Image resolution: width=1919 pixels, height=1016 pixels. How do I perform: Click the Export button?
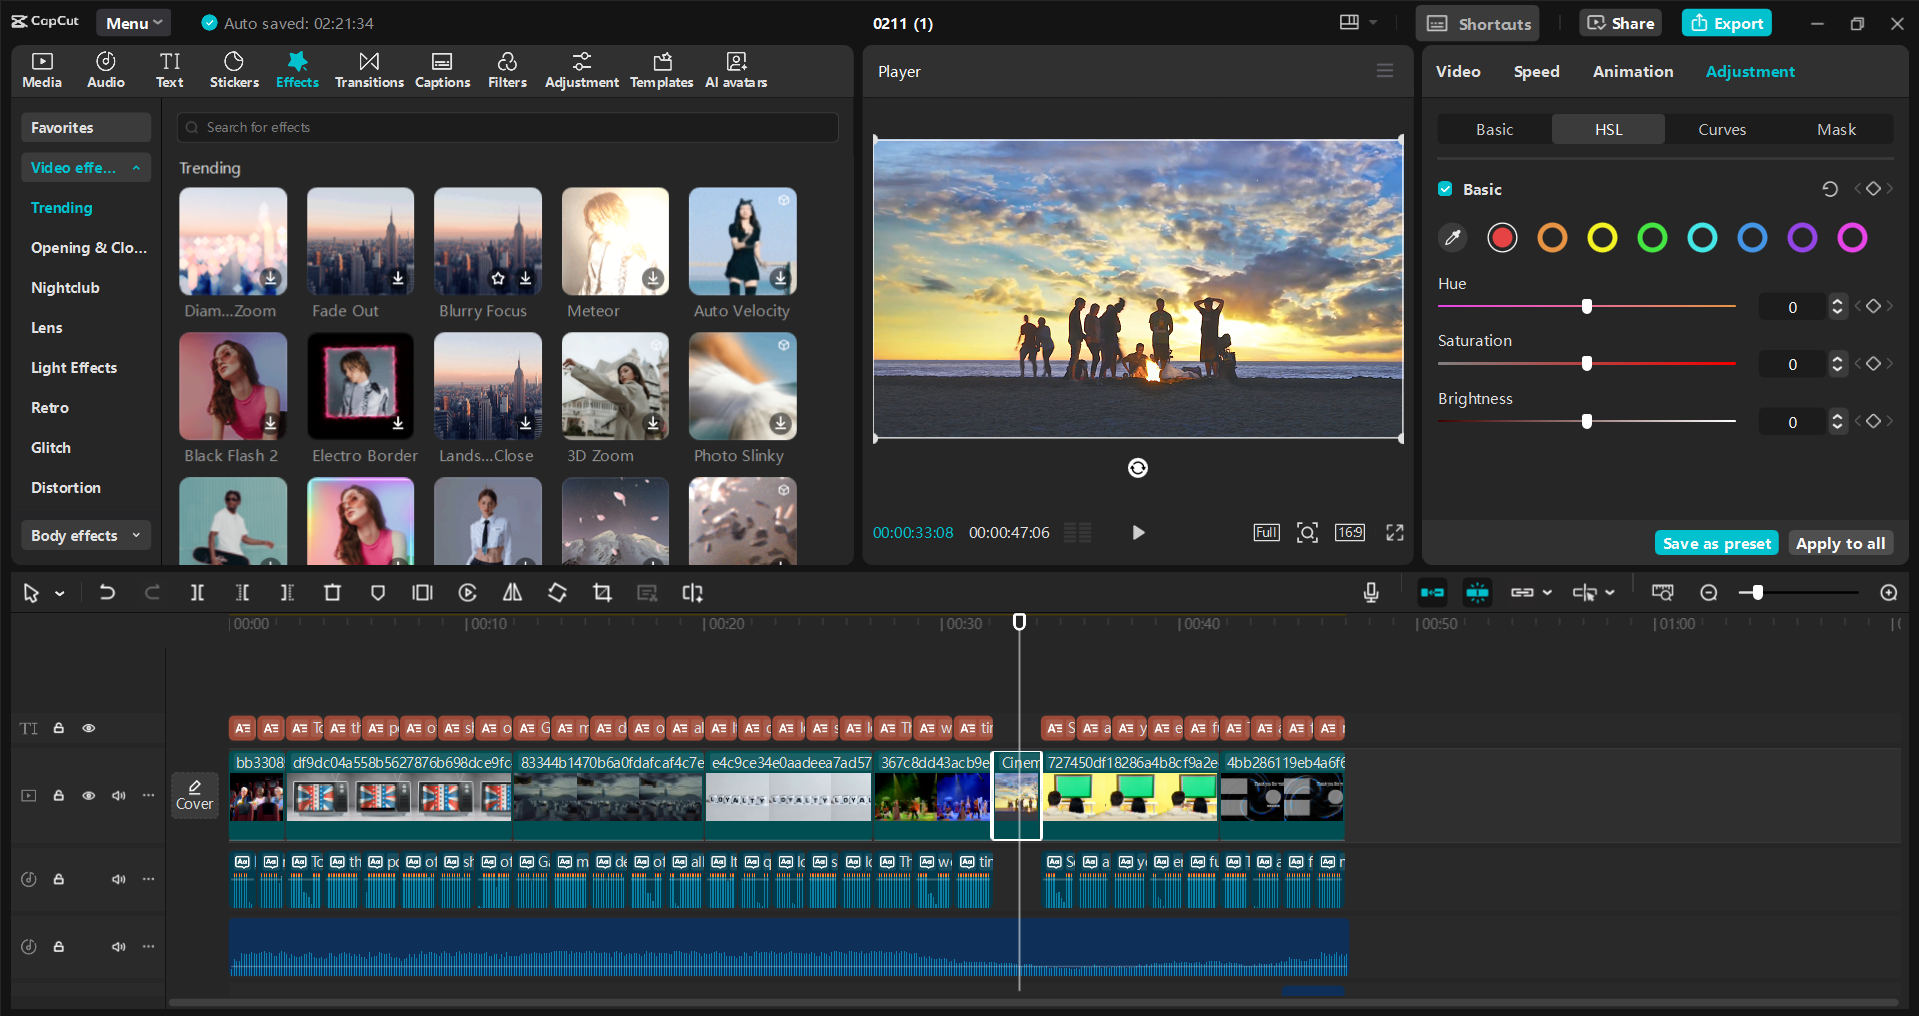(x=1726, y=23)
